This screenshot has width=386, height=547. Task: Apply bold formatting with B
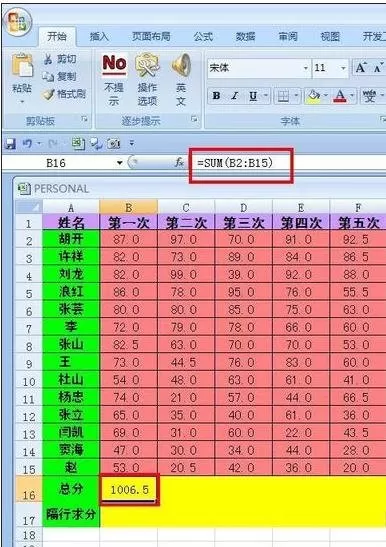click(216, 96)
